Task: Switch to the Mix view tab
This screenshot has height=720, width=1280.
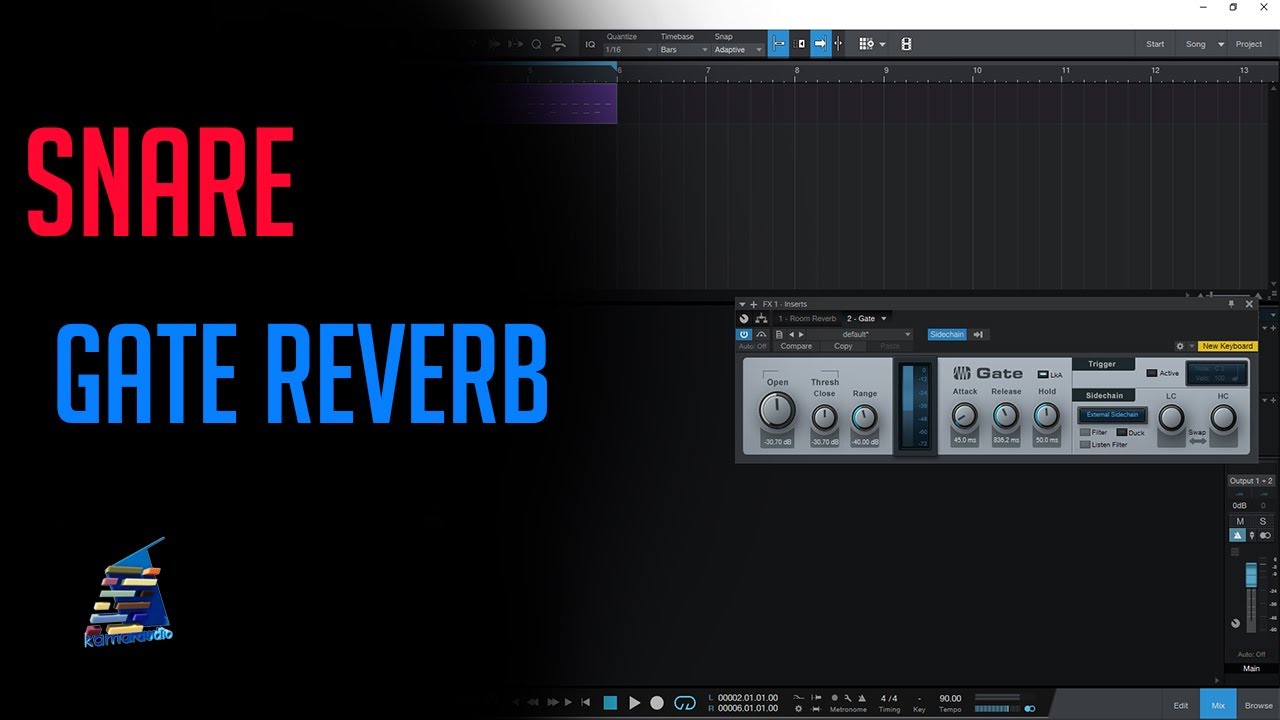Action: [1218, 705]
